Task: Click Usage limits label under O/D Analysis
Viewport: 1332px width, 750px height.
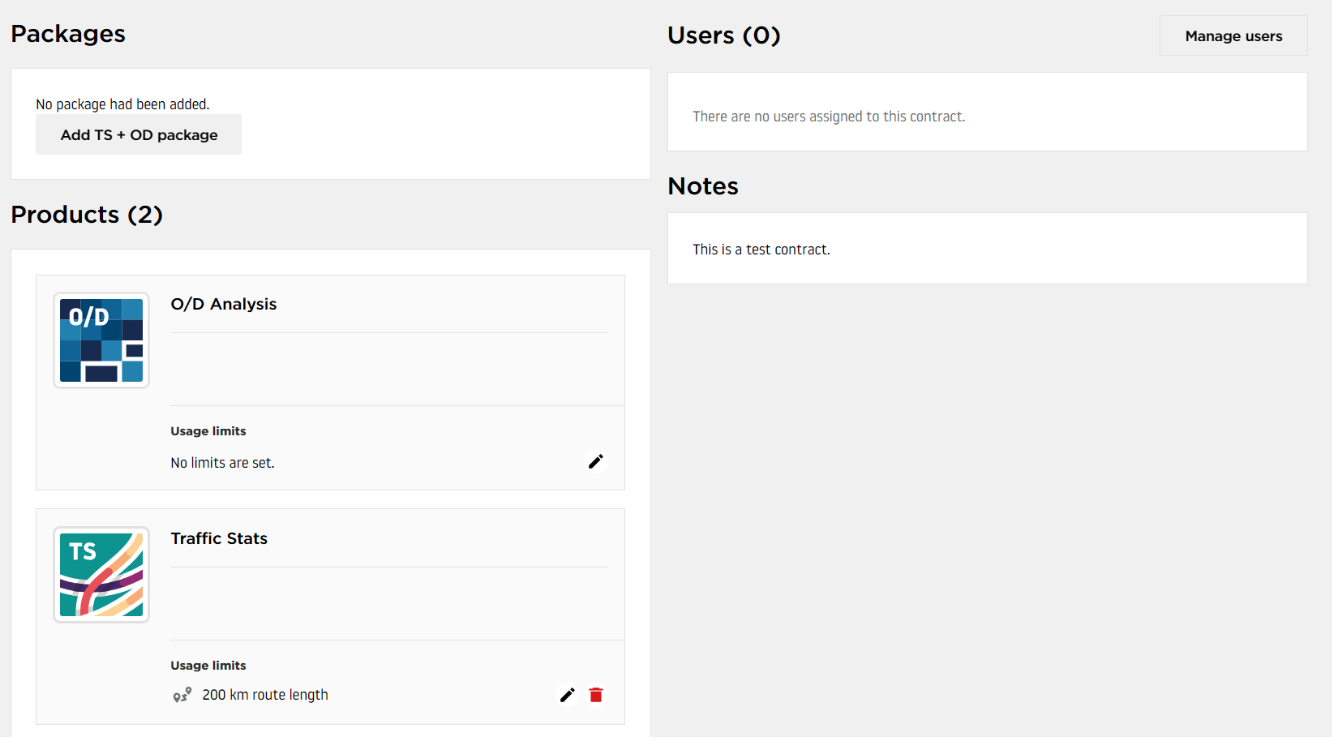Action: tap(208, 431)
